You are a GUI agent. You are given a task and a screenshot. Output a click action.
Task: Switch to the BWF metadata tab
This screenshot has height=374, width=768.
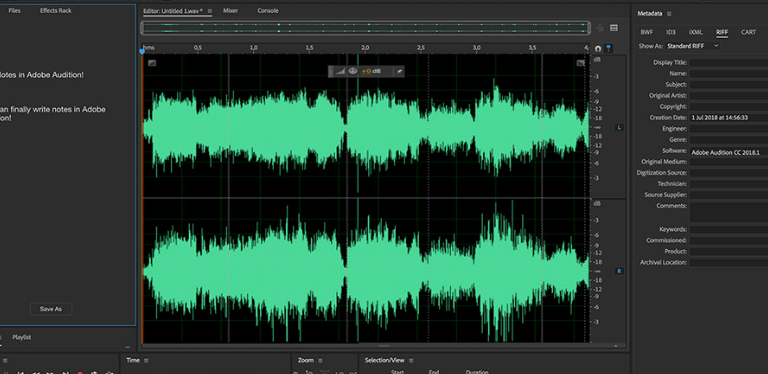pyautogui.click(x=647, y=32)
